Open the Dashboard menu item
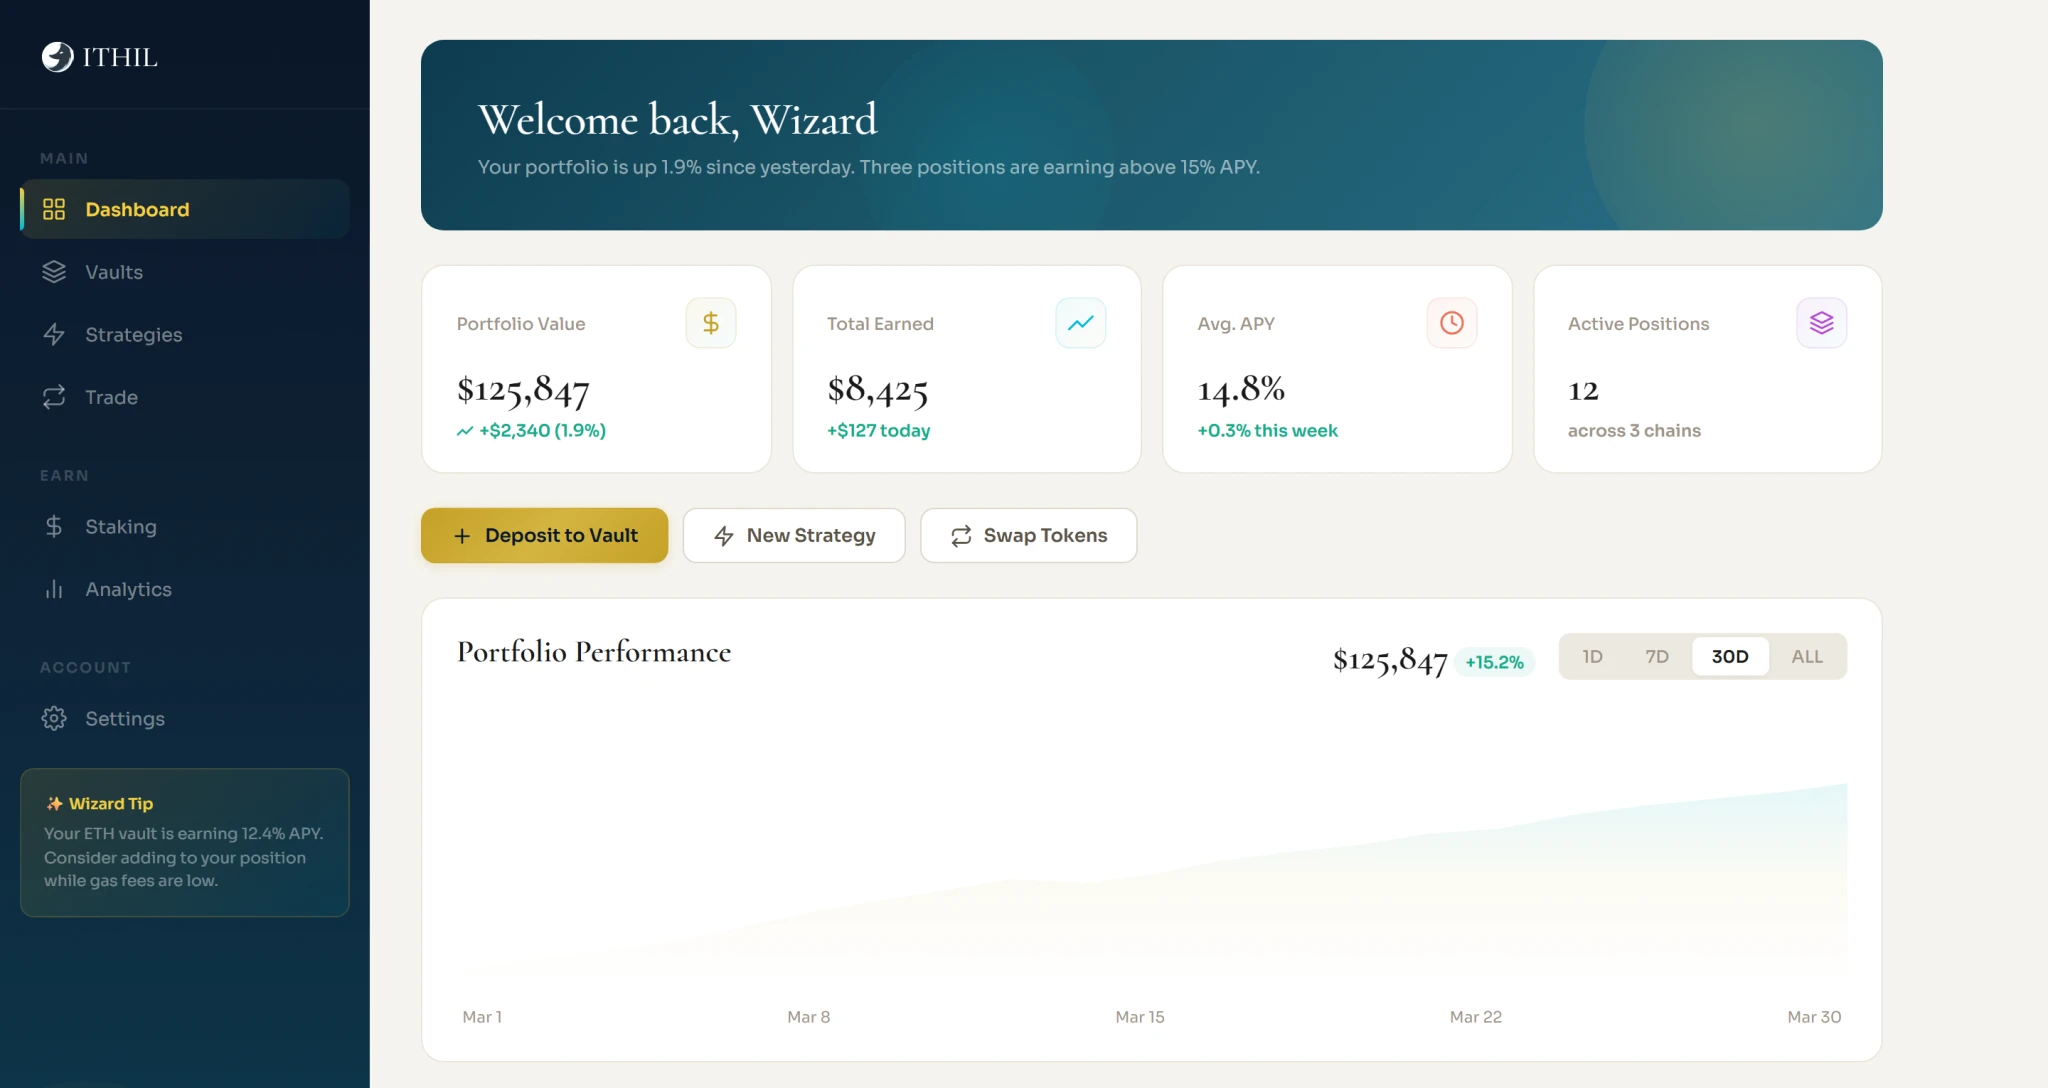The height and width of the screenshot is (1088, 2048). pyautogui.click(x=185, y=209)
